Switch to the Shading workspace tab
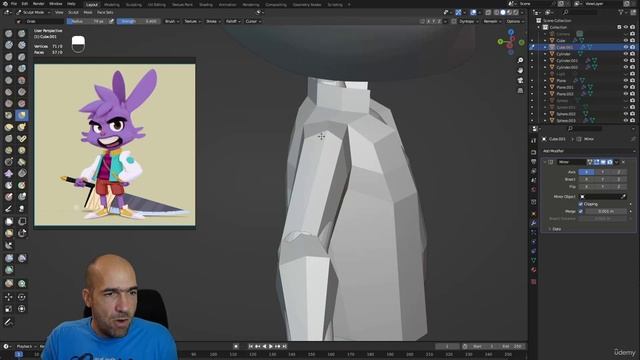This screenshot has height=360, width=640. click(x=206, y=4)
